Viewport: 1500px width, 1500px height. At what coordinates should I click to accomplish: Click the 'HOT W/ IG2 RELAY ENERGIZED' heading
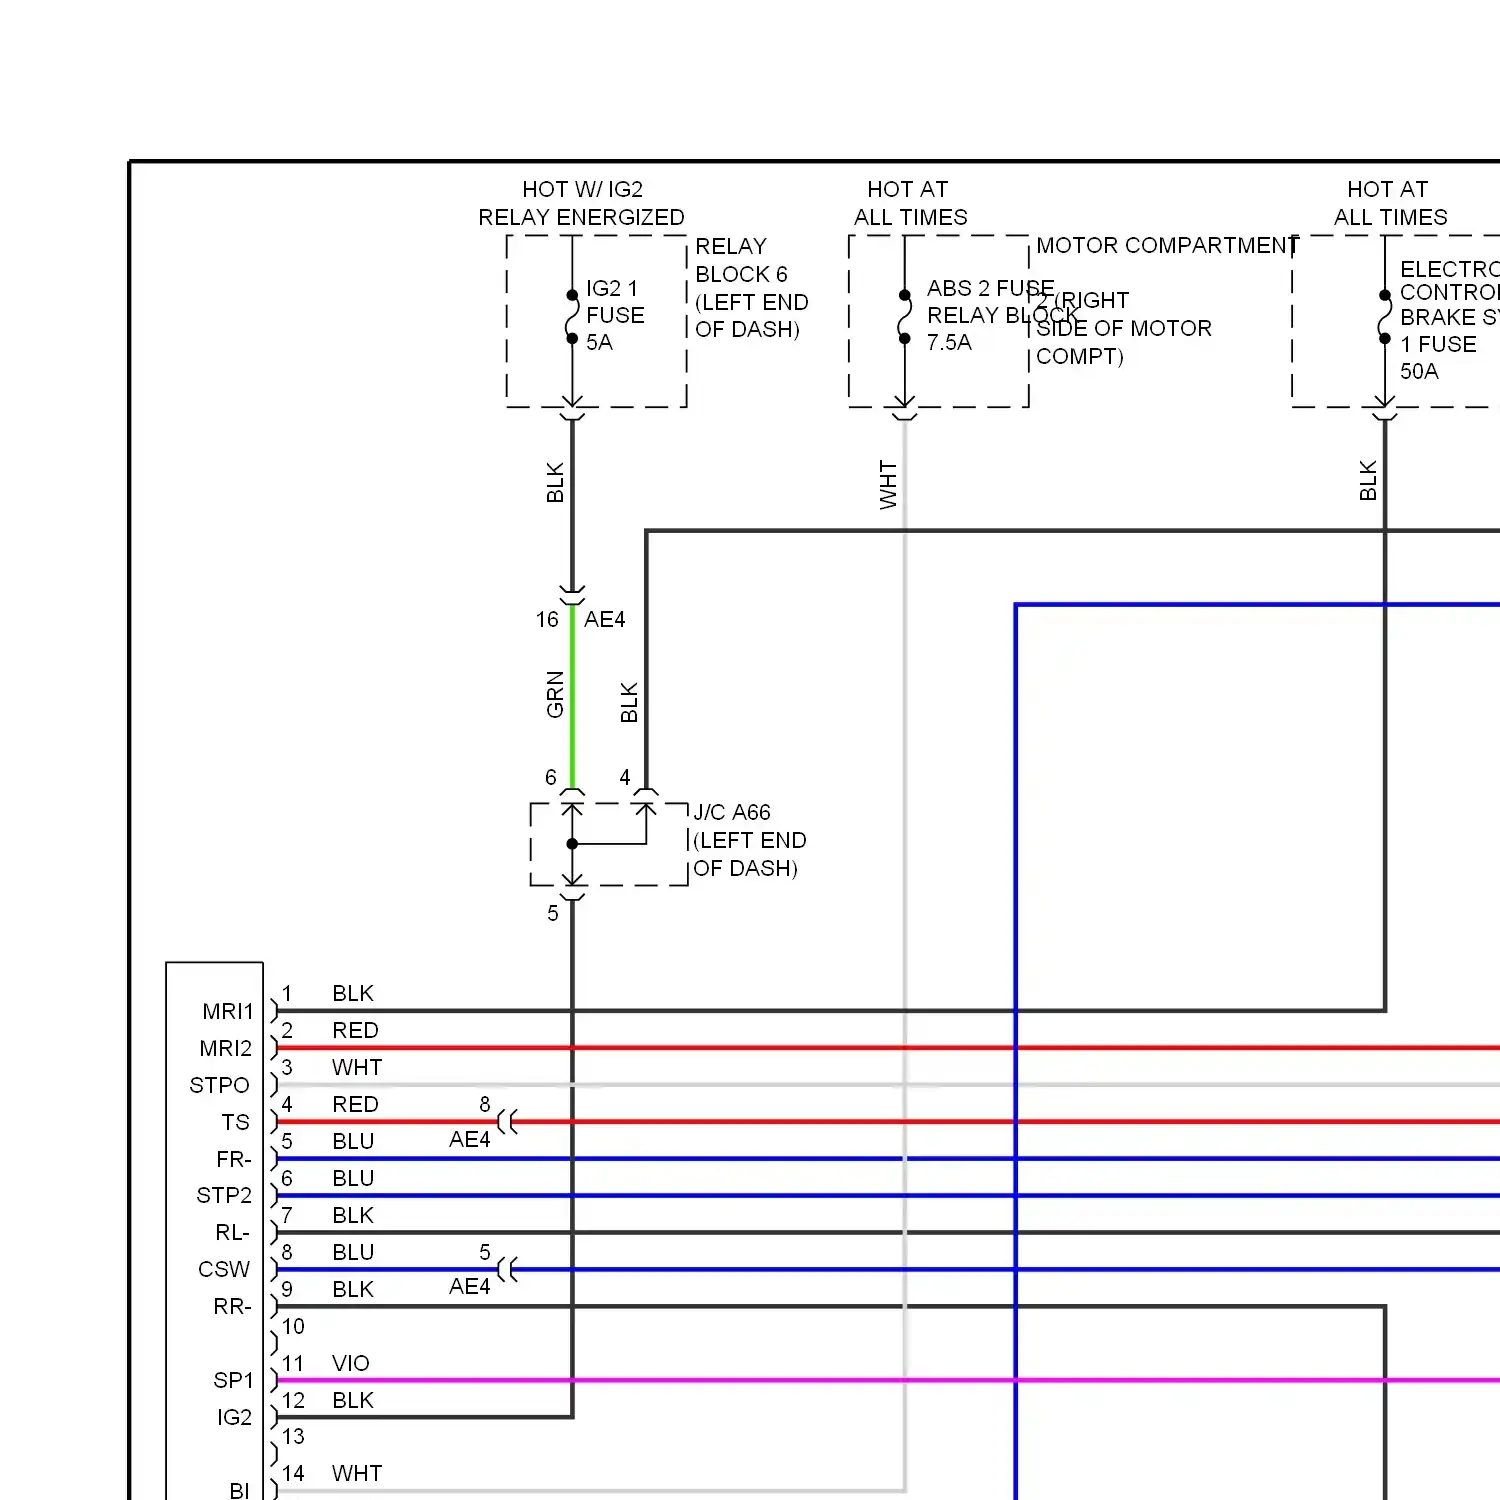click(x=581, y=203)
